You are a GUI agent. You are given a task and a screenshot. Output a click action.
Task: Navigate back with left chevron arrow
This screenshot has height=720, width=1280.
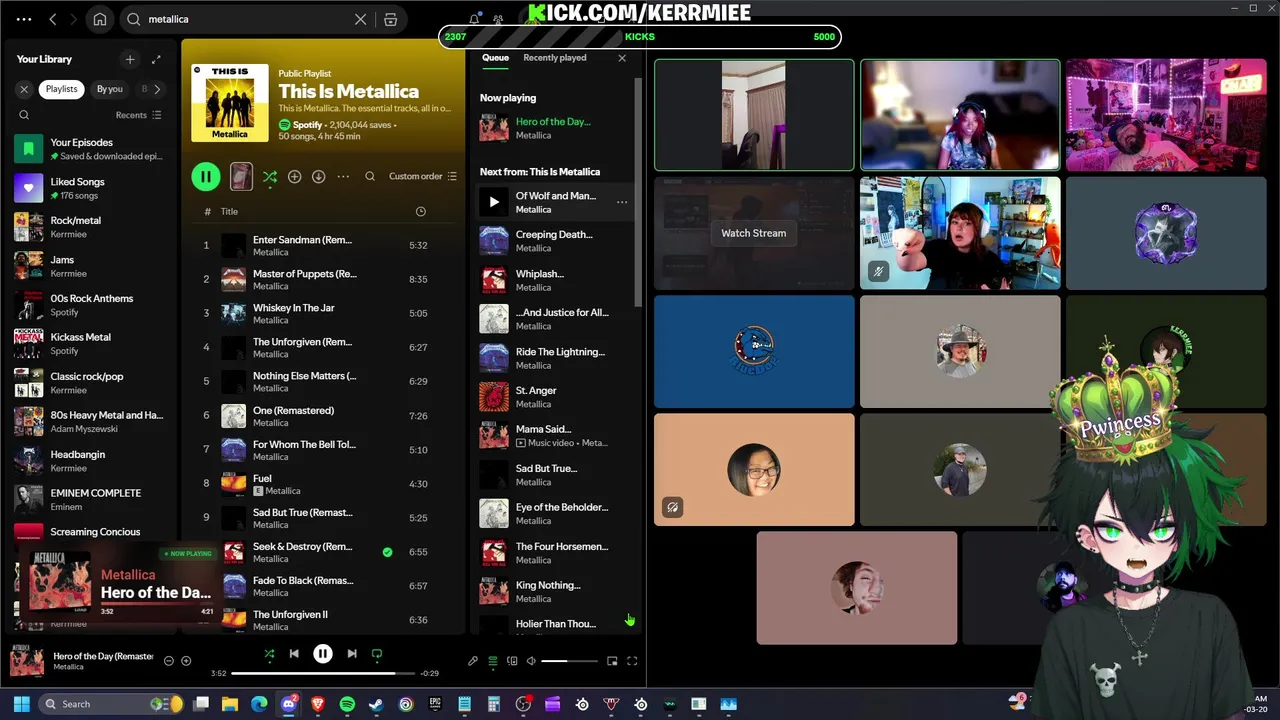pyautogui.click(x=53, y=19)
